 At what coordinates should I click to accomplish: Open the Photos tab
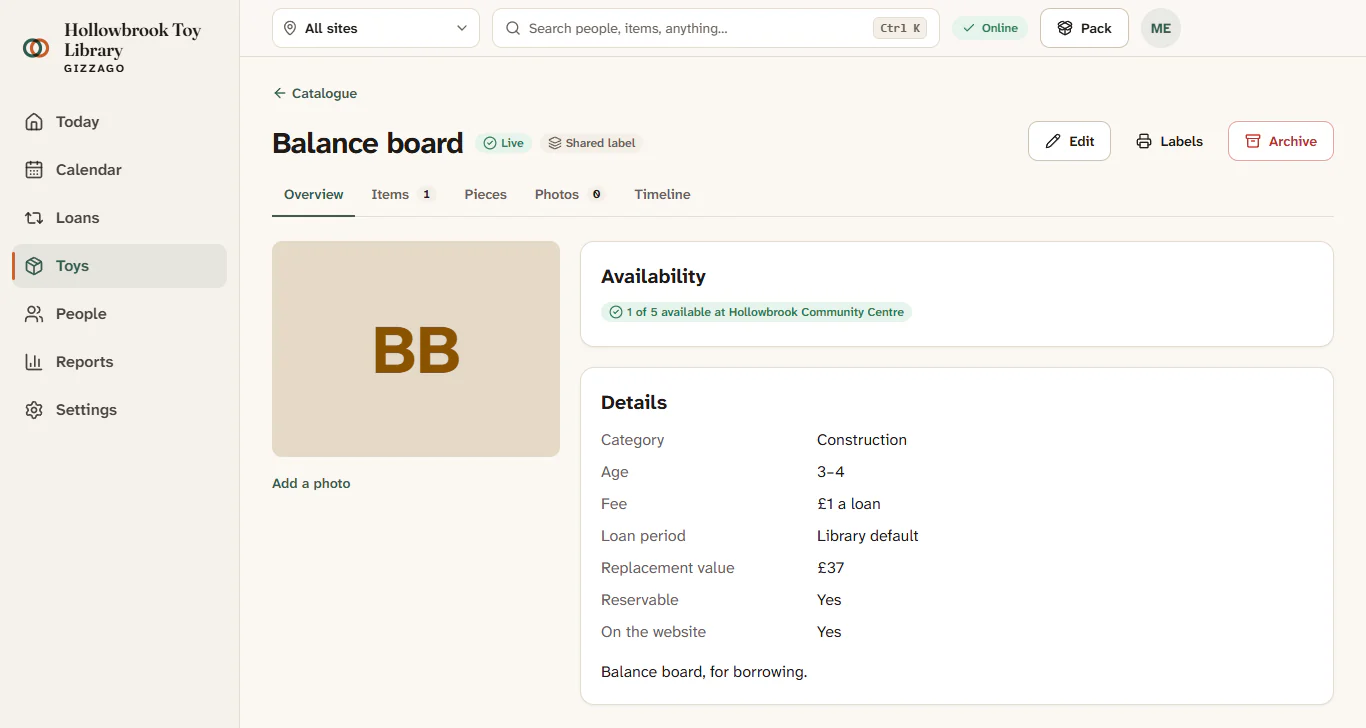point(570,195)
